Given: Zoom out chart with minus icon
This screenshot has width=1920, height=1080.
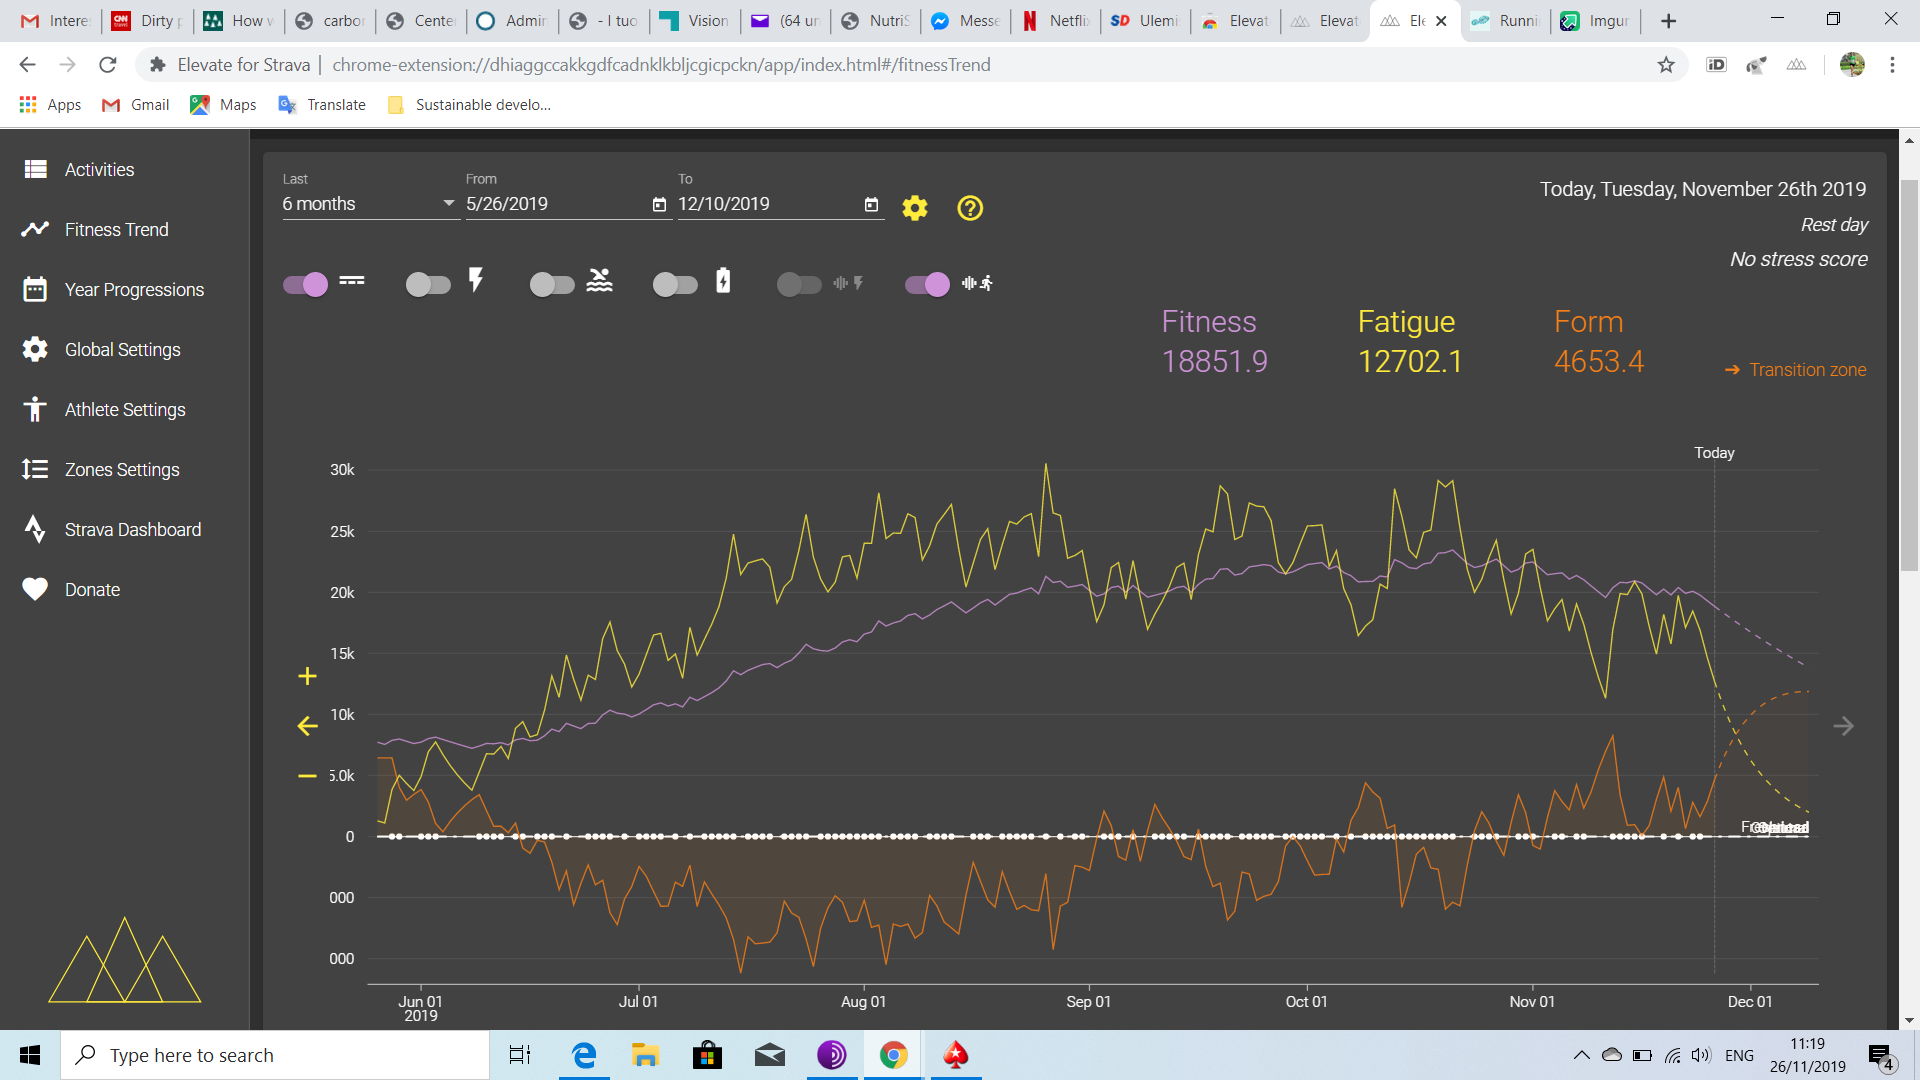Looking at the screenshot, I should coord(307,776).
